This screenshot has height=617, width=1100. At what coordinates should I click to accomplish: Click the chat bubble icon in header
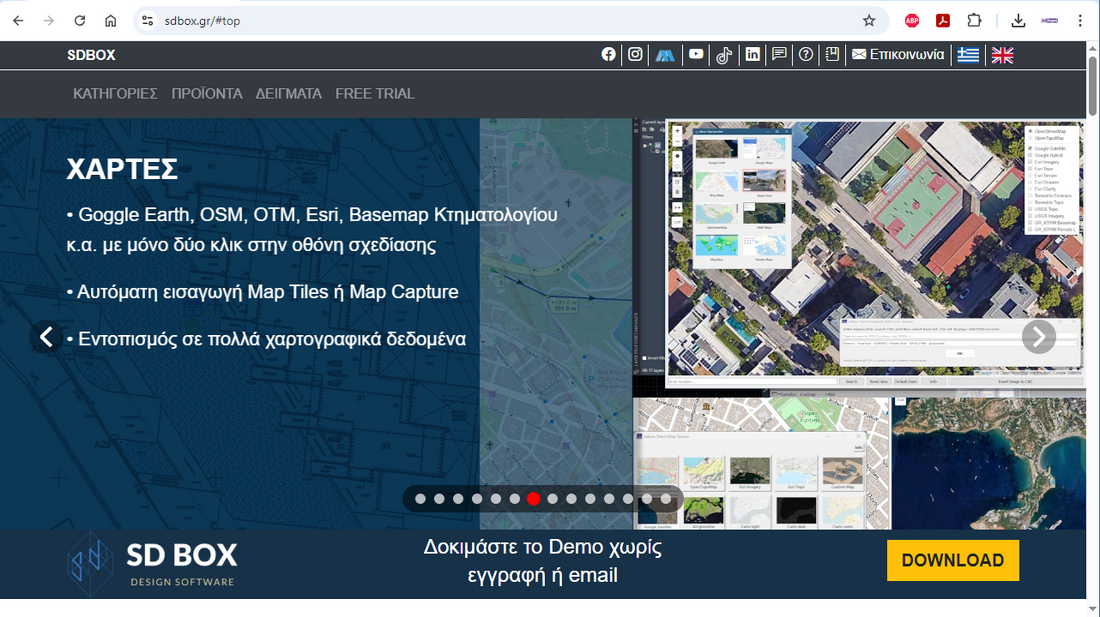pos(779,54)
